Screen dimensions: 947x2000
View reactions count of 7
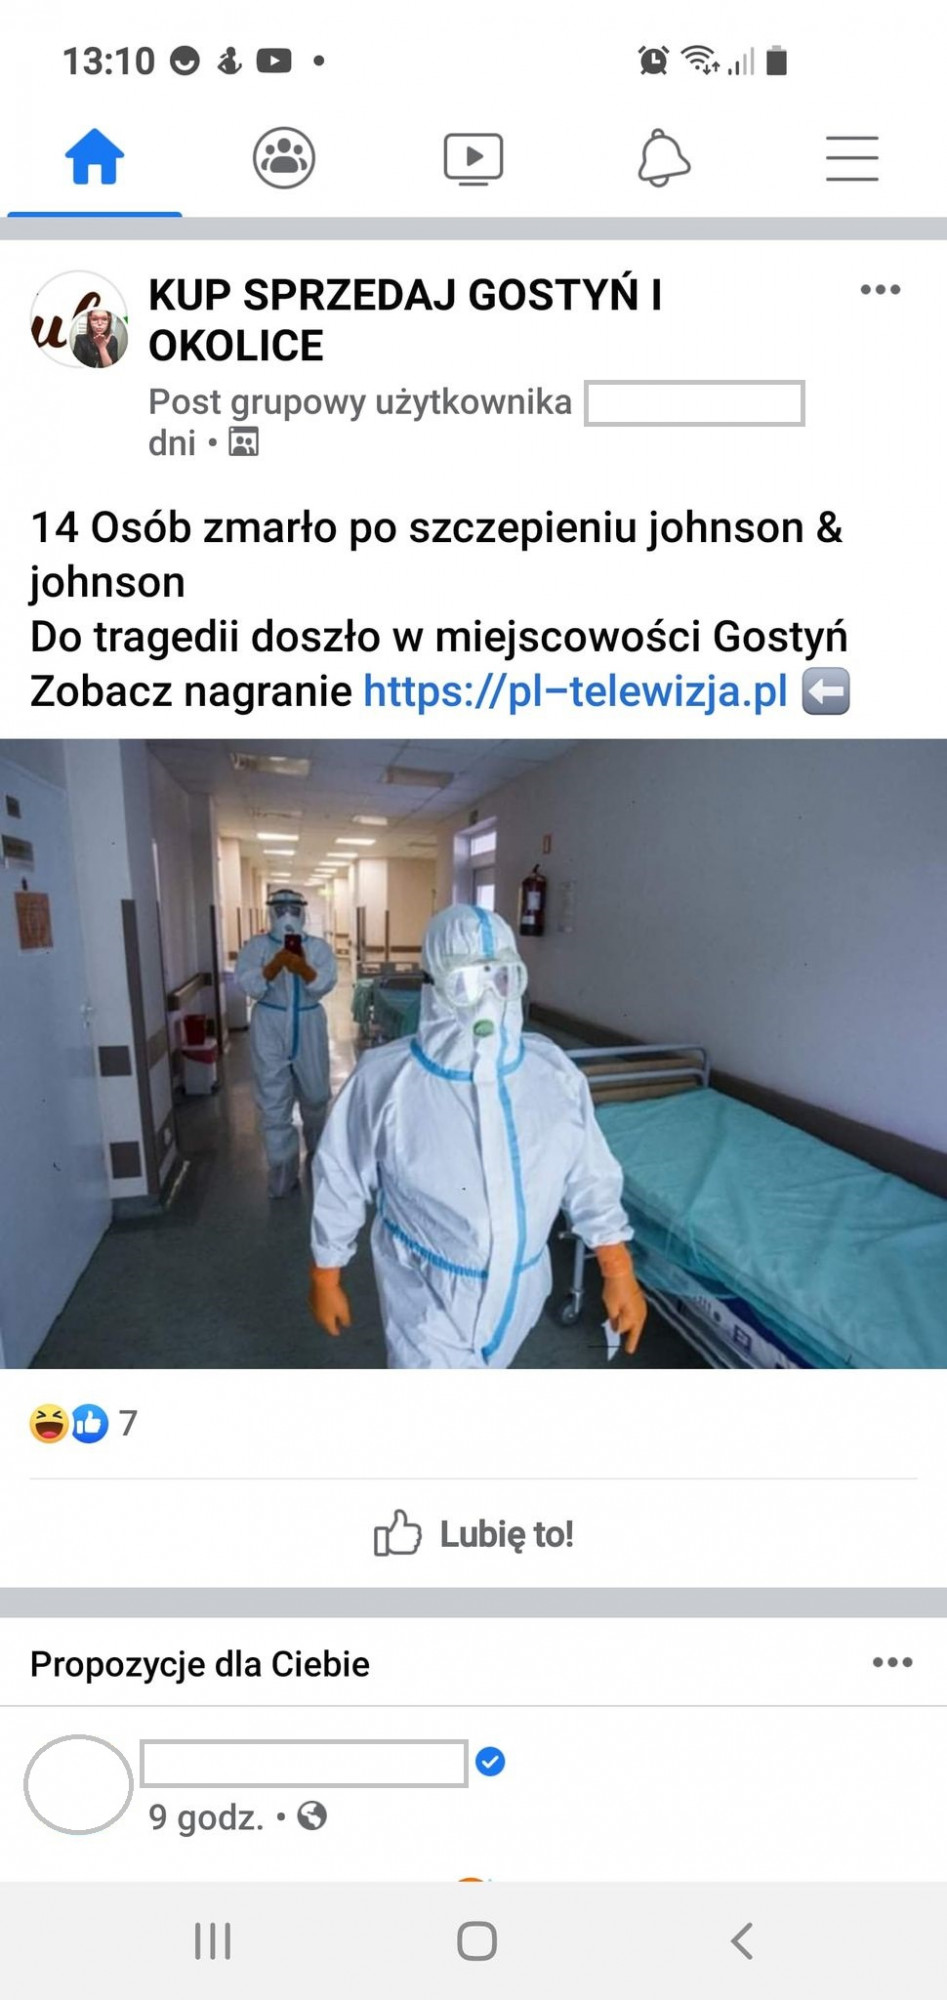(128, 1423)
